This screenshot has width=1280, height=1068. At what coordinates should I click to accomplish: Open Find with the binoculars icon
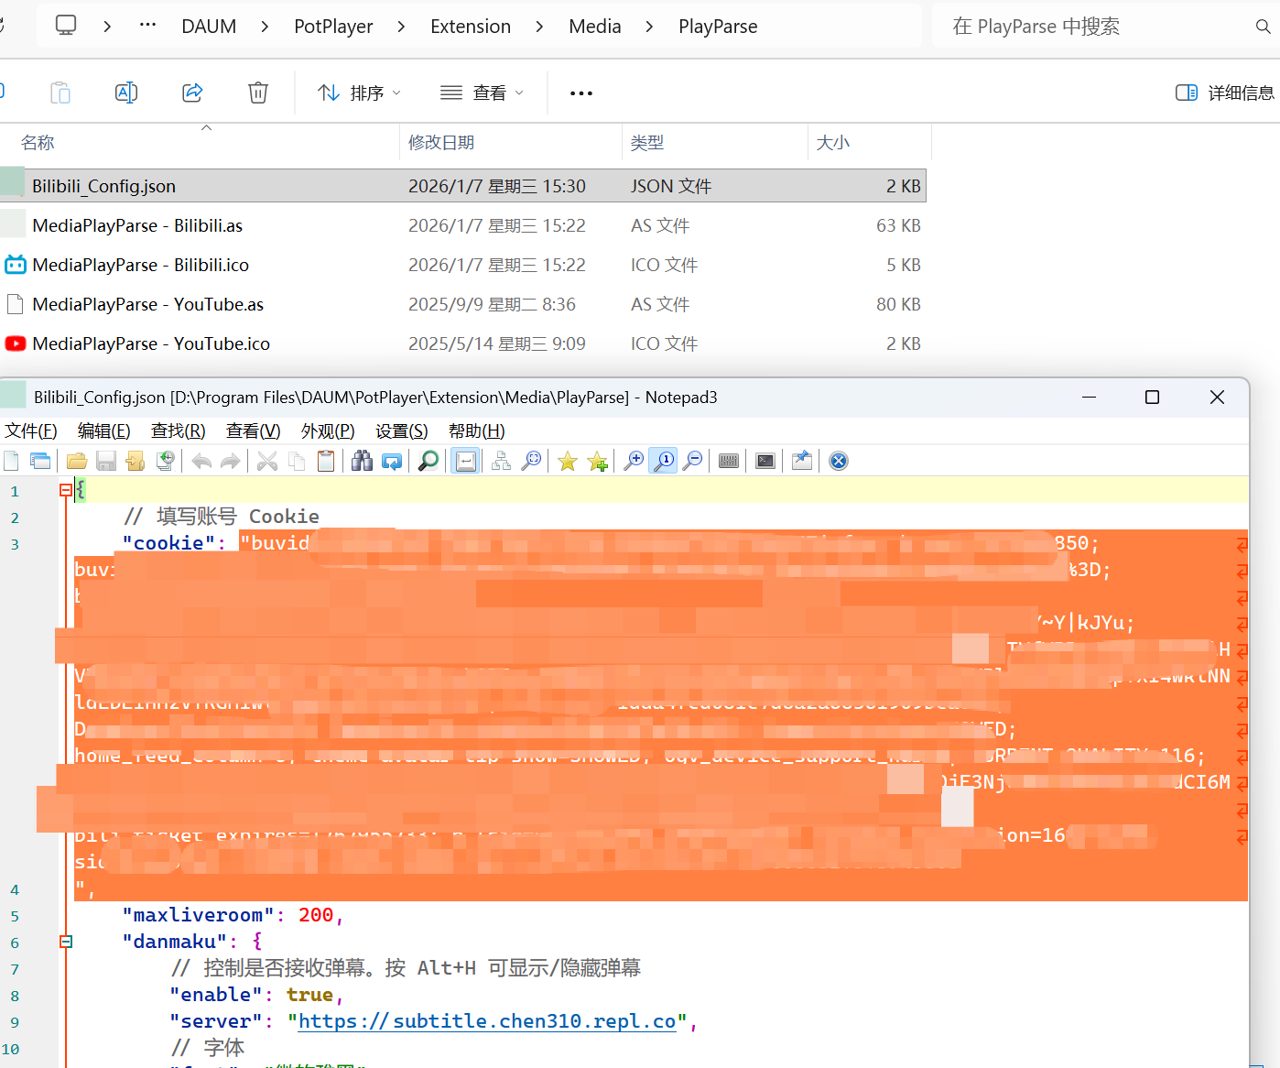click(x=362, y=461)
